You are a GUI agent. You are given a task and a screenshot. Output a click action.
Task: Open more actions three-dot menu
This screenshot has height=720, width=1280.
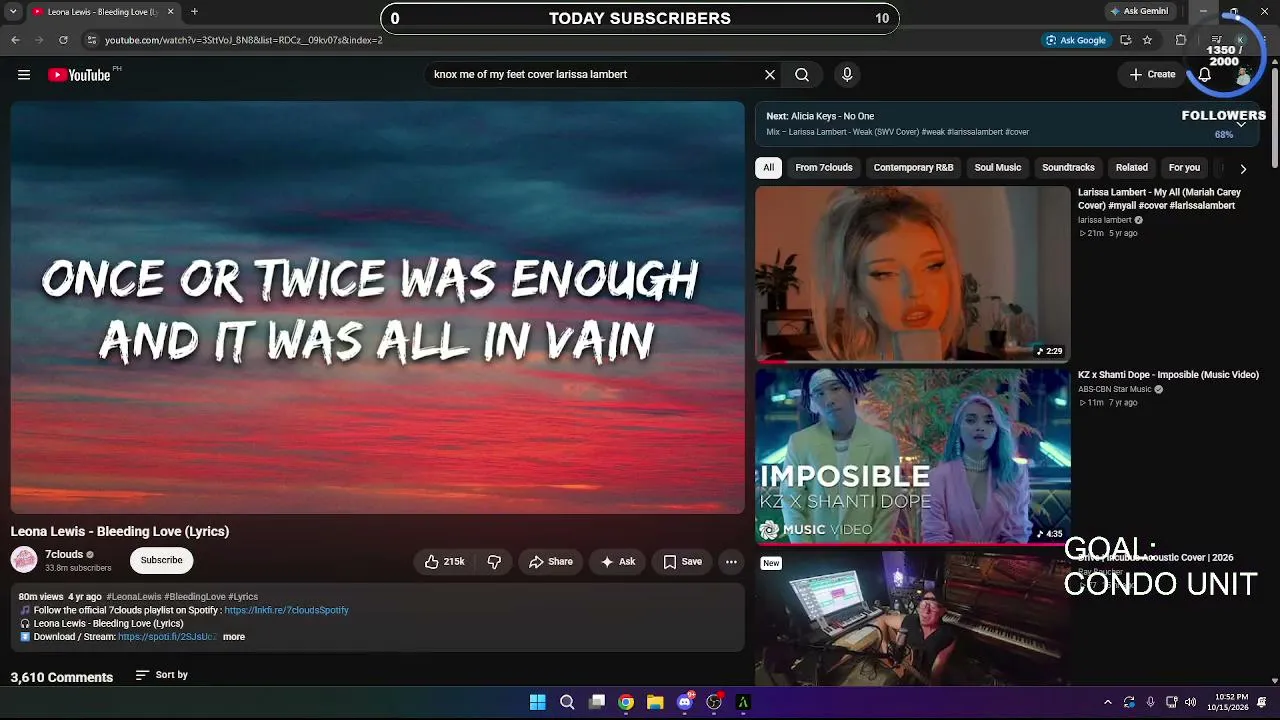click(x=731, y=562)
